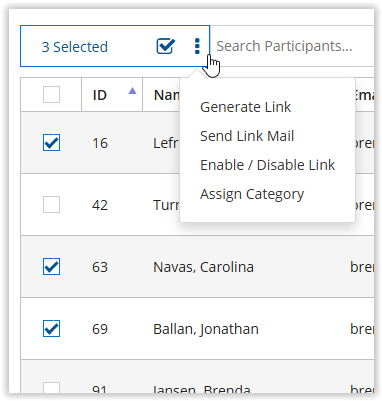The width and height of the screenshot is (382, 401).
Task: Select Assign Category menu entry
Action: point(252,194)
